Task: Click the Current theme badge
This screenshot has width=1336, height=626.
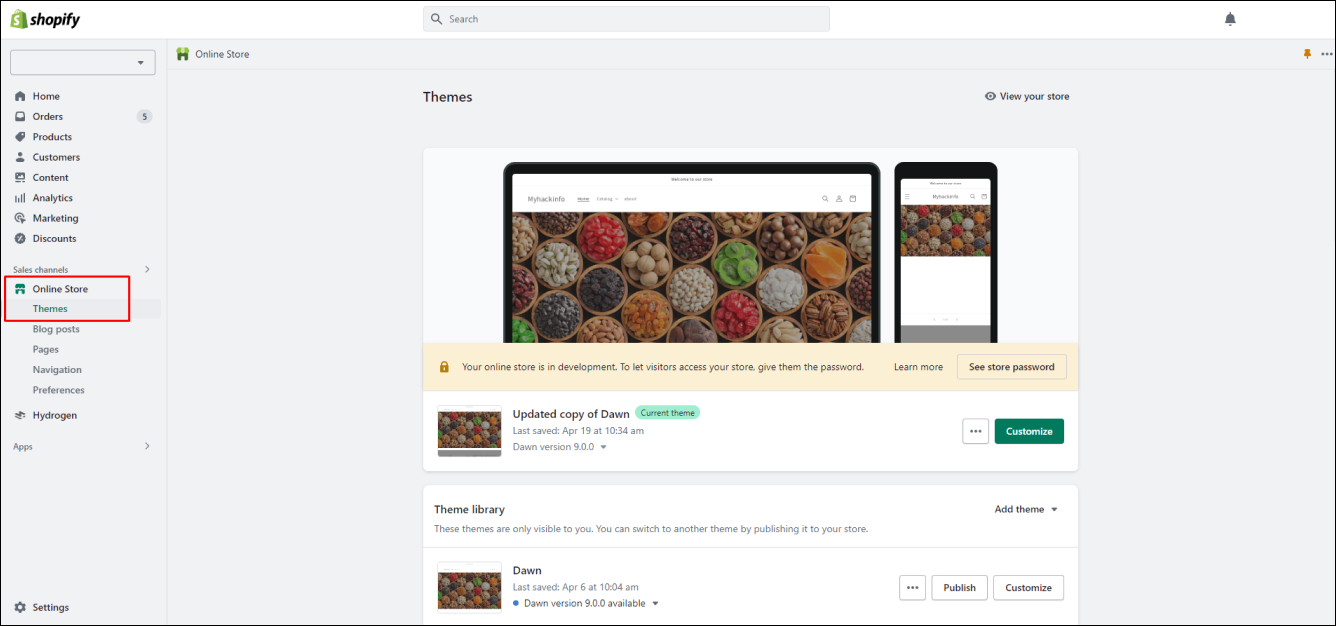Action: point(667,413)
